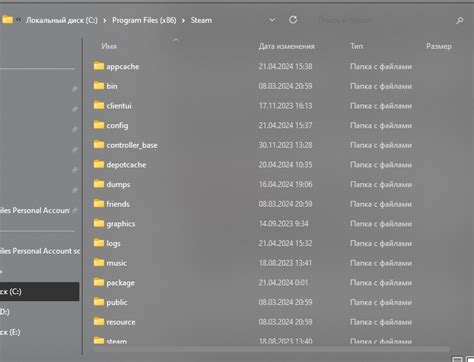Click the package folder name
The image size is (474, 362).
[x=121, y=283]
